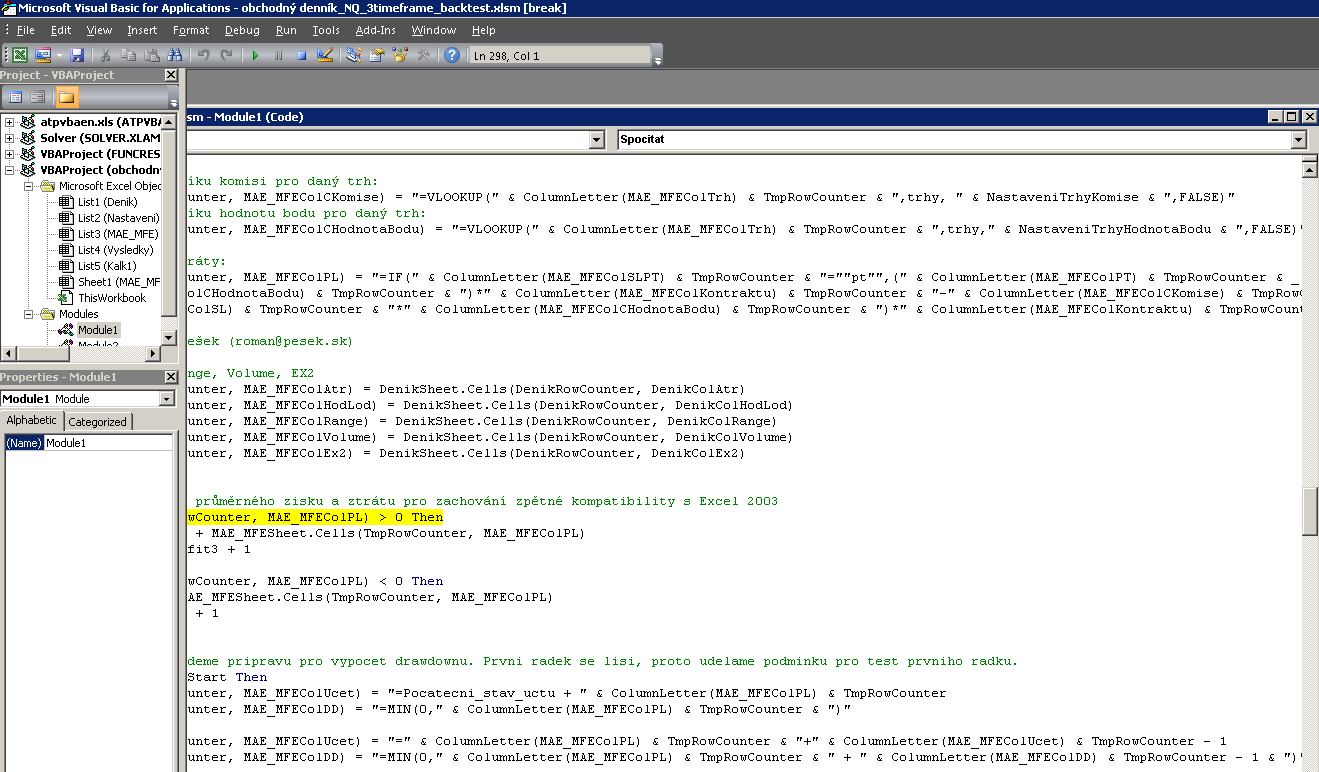
Task: Switch to the Categorized tab
Action: tap(97, 422)
